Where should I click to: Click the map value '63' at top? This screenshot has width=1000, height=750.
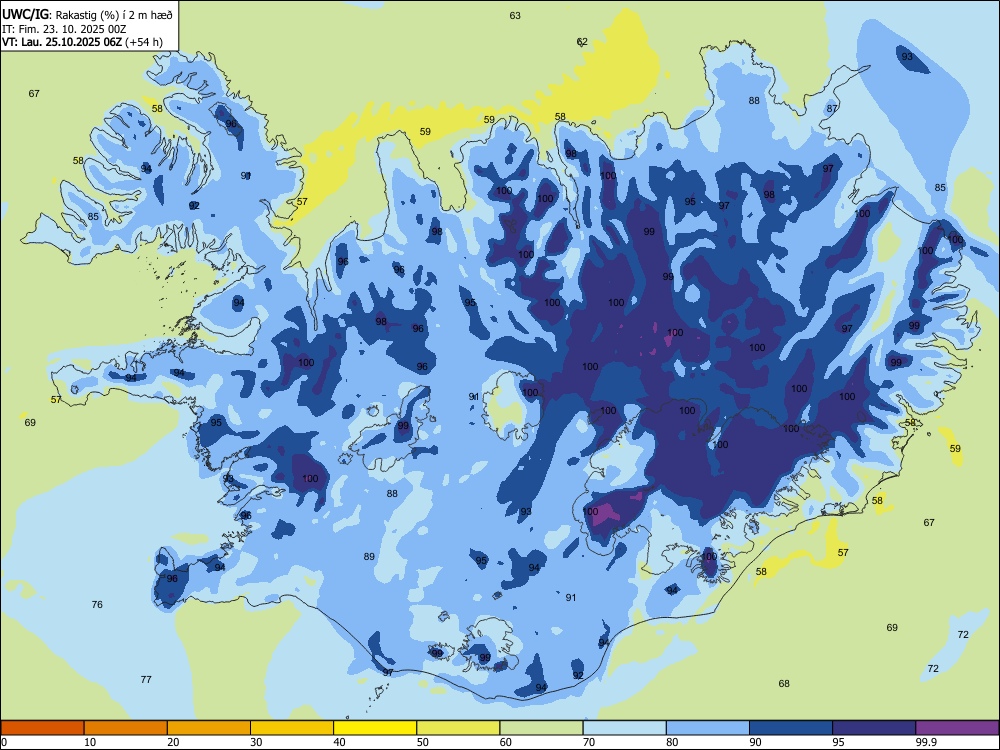515,15
